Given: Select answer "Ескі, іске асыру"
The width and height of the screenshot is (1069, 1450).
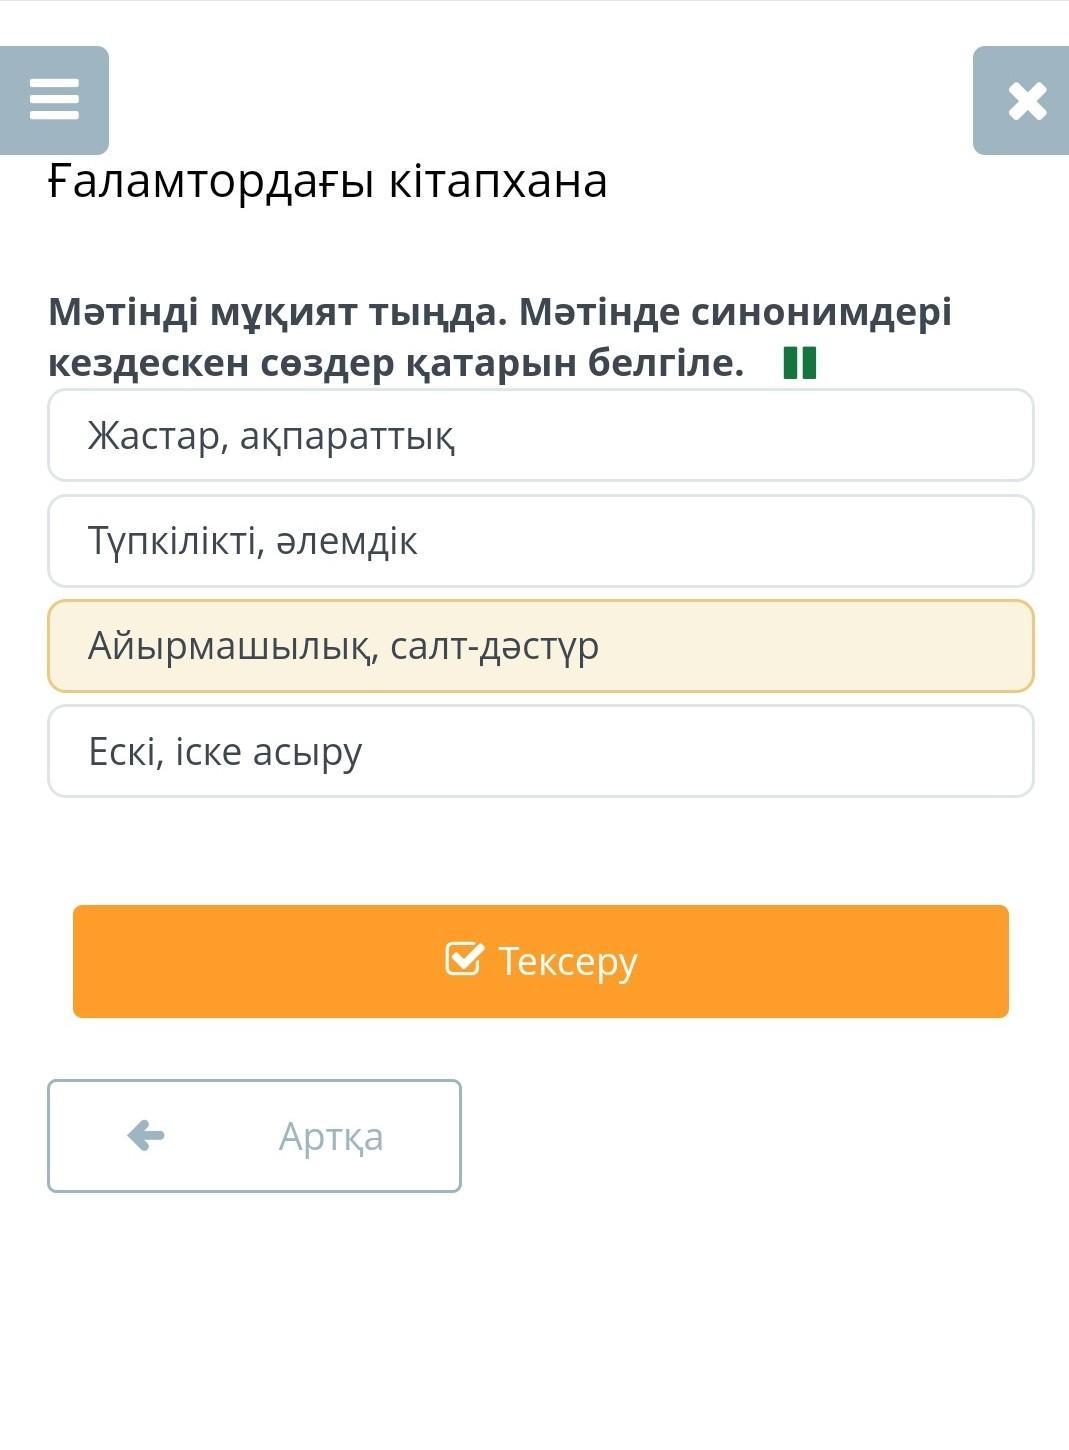Looking at the screenshot, I should (x=540, y=751).
